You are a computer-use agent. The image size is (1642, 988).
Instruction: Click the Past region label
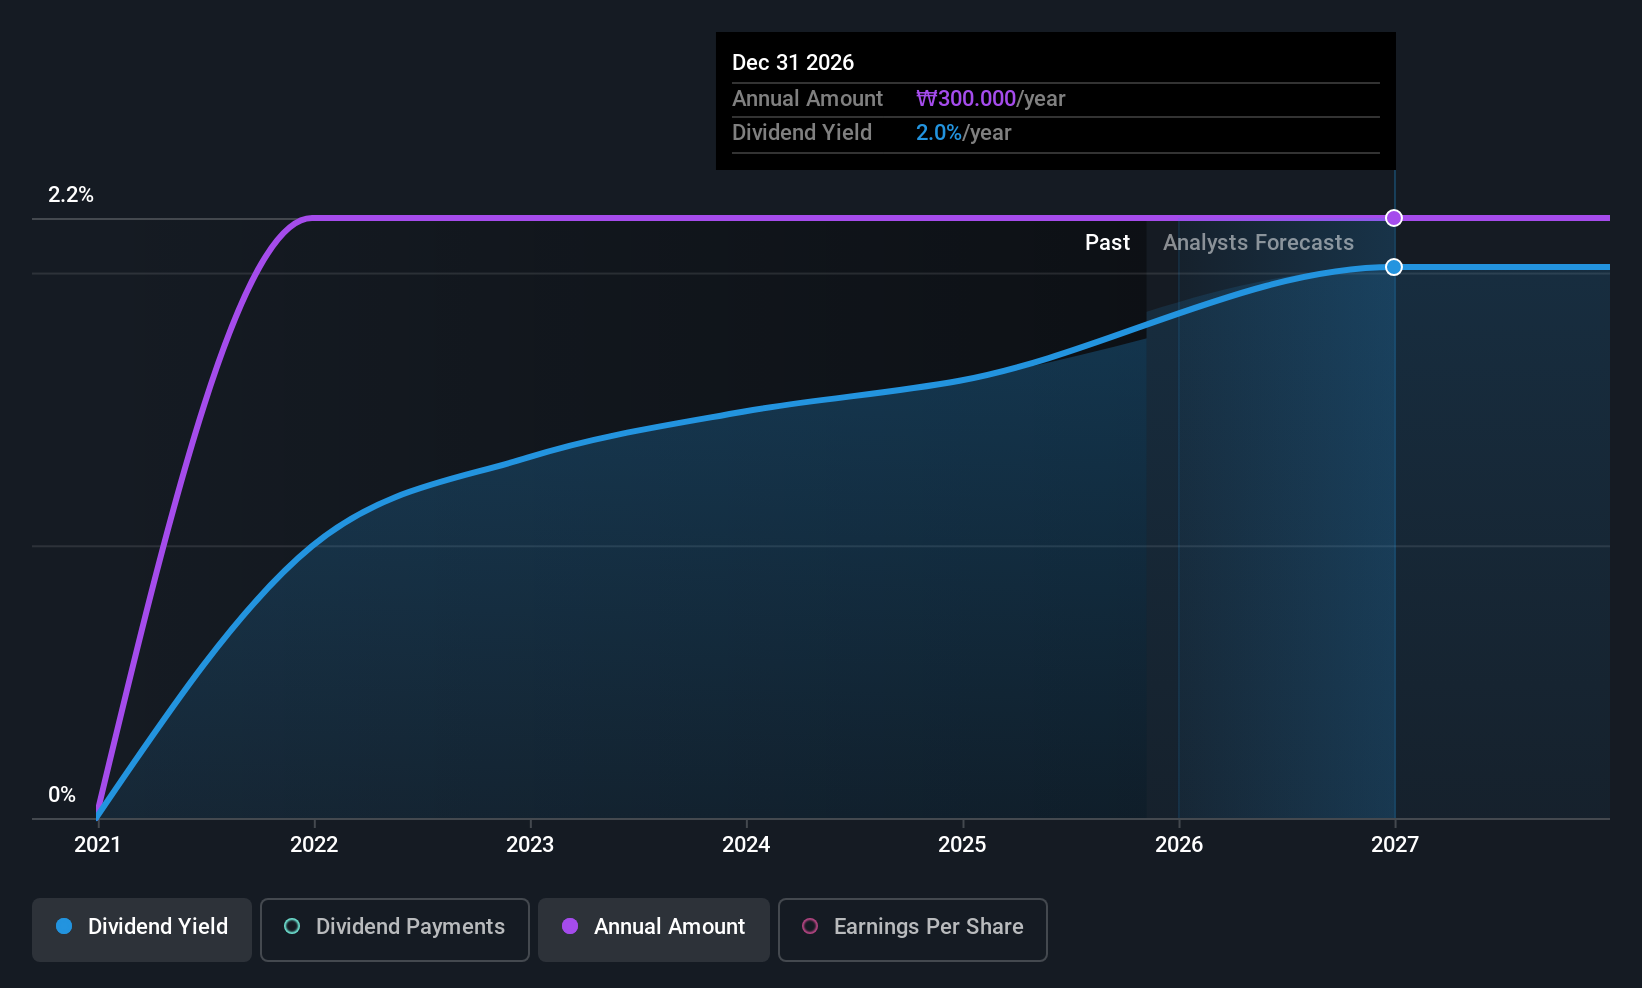[1107, 243]
